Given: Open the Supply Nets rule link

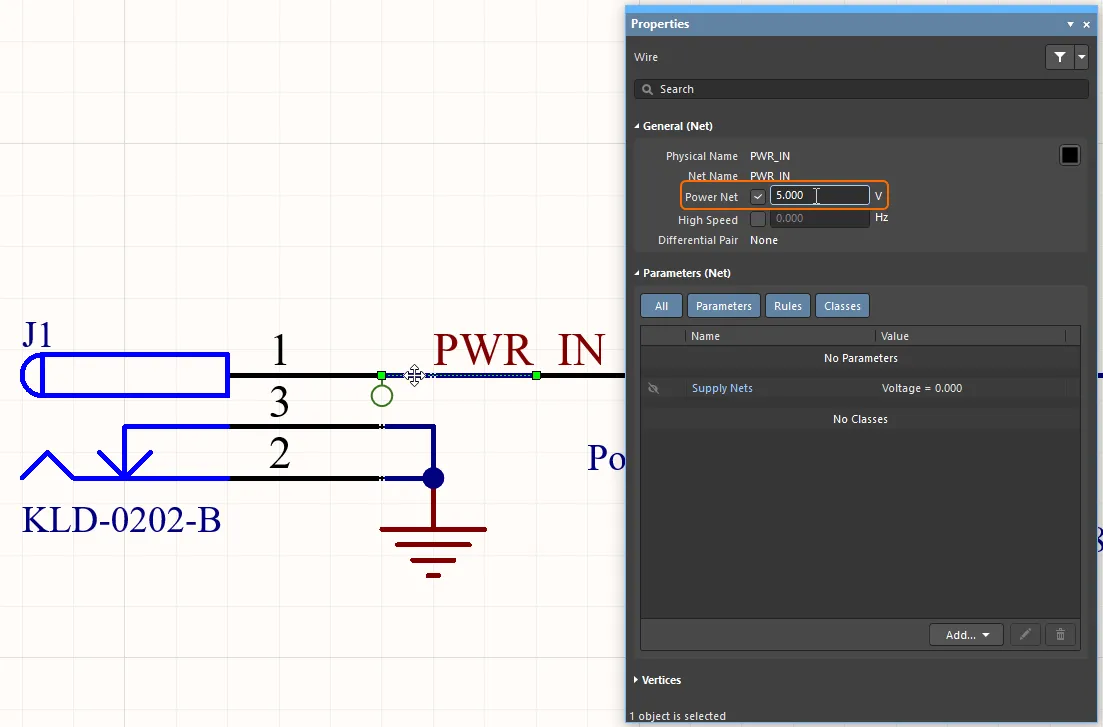Looking at the screenshot, I should coord(722,388).
